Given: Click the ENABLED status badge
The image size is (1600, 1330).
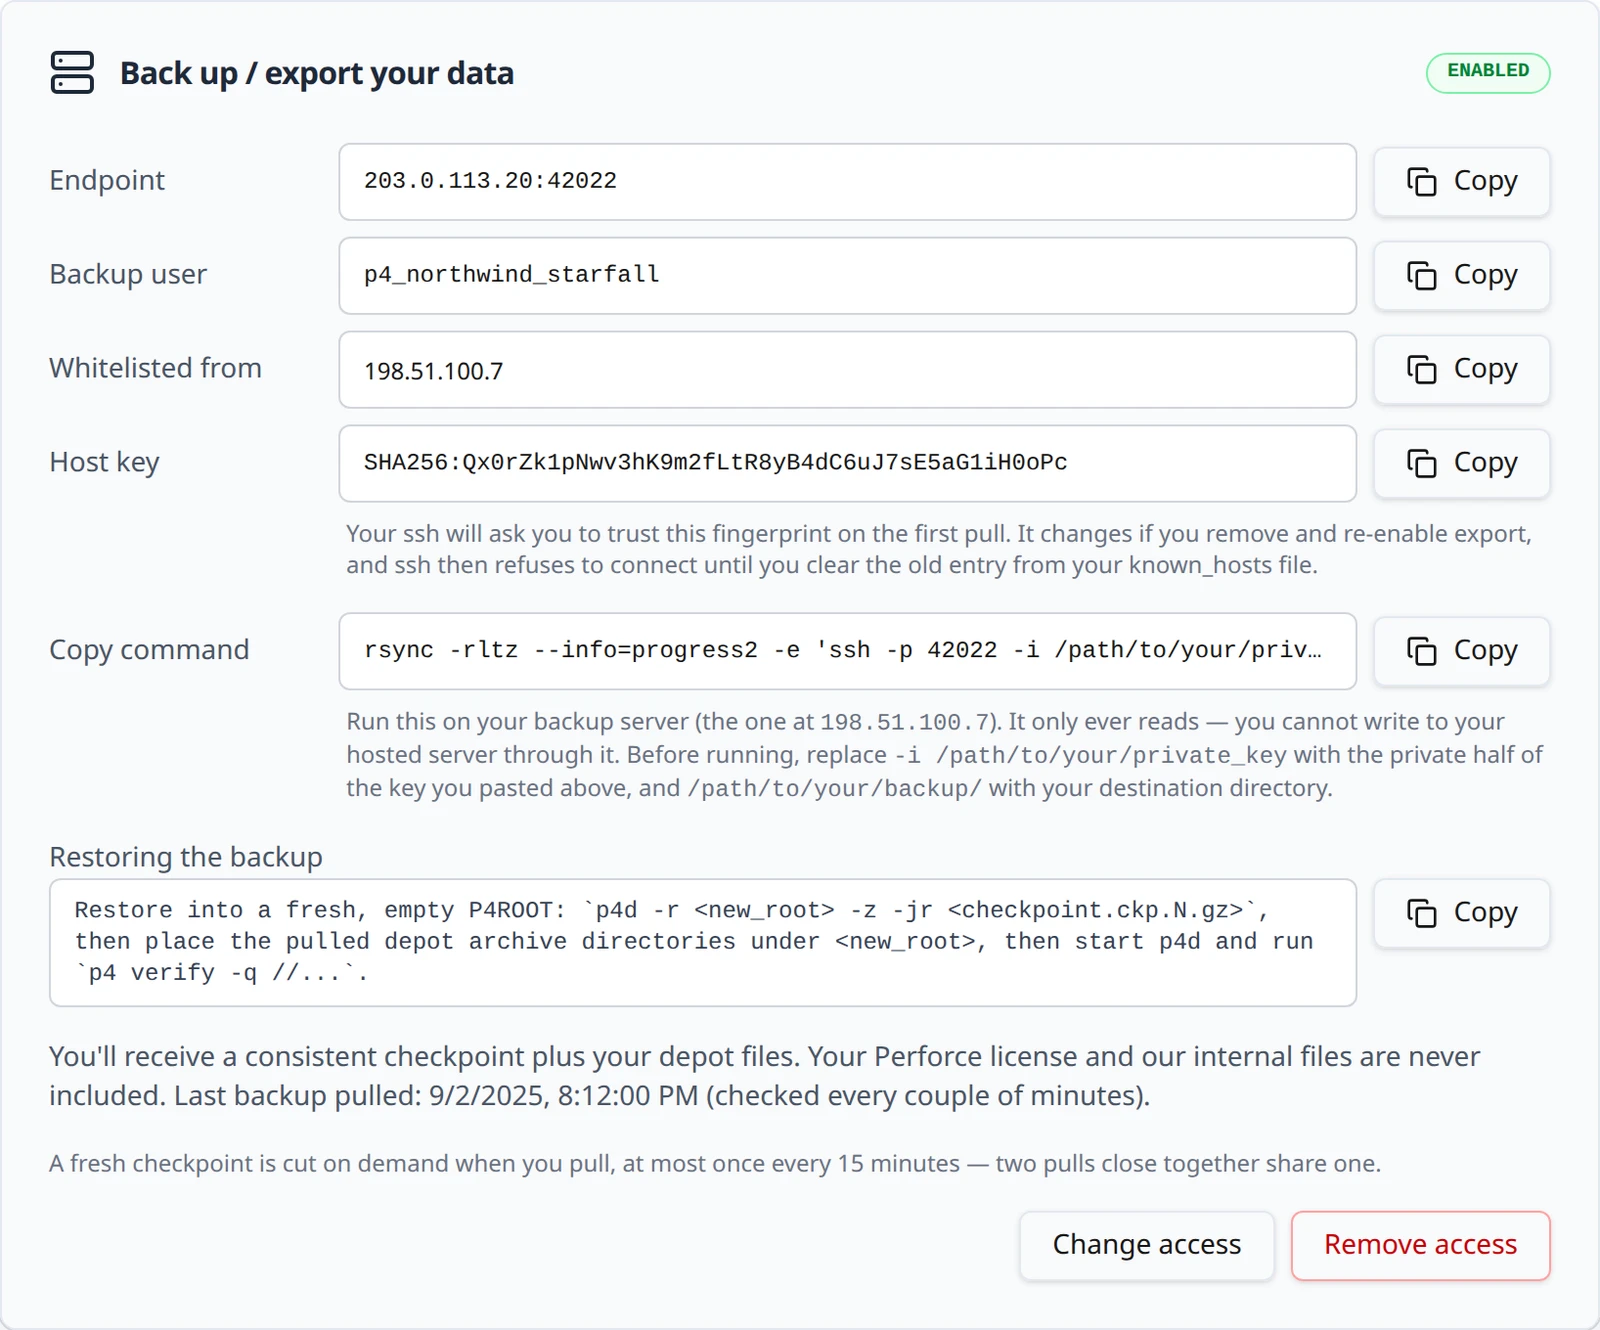Looking at the screenshot, I should point(1488,72).
